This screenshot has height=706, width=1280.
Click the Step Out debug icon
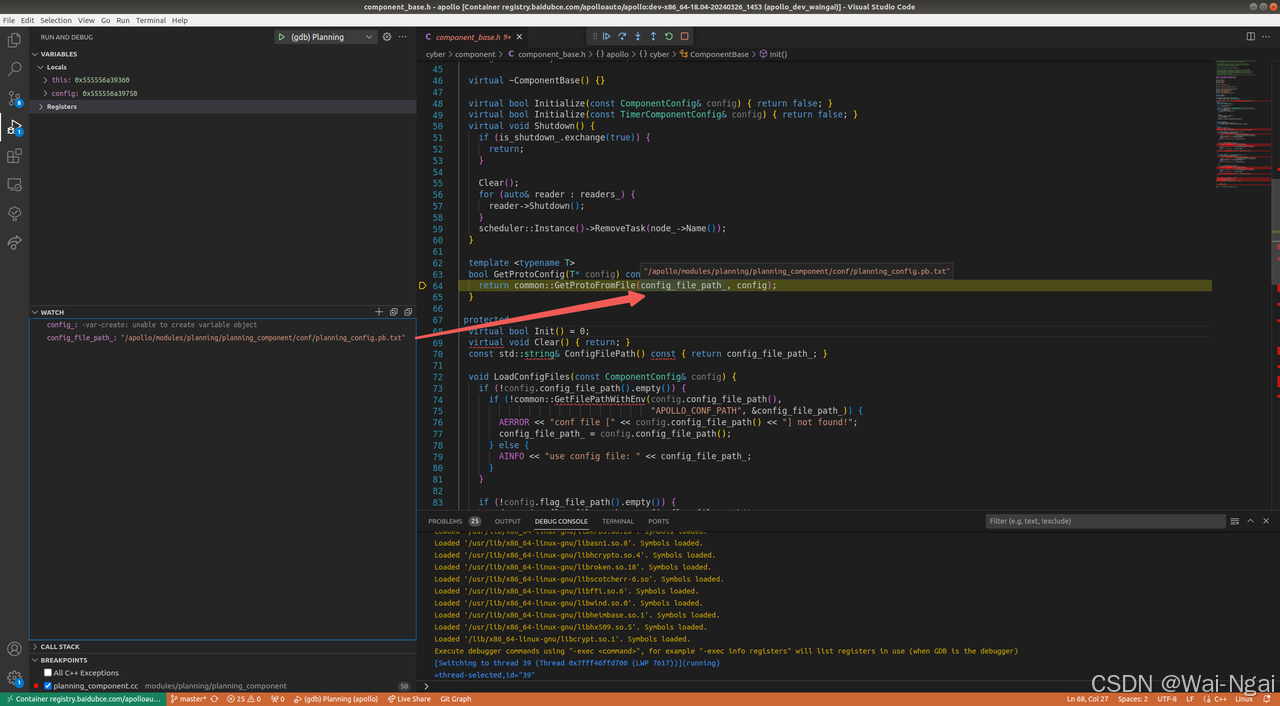click(652, 35)
